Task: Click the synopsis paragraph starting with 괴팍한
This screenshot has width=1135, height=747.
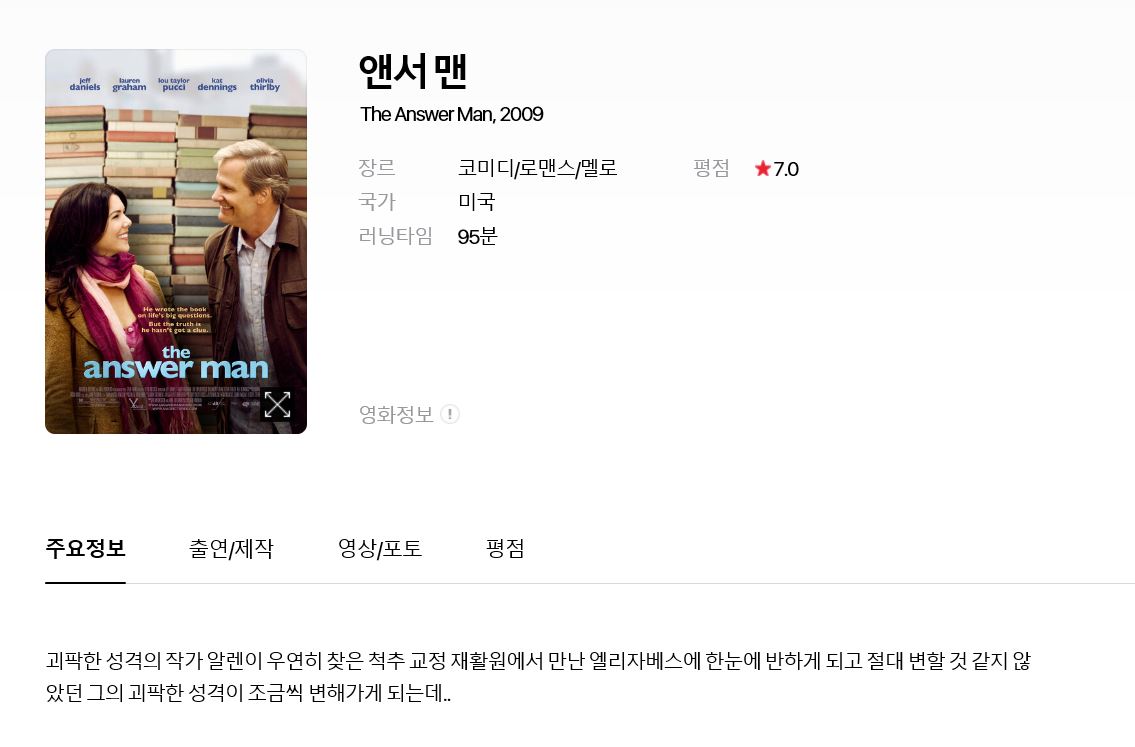Action: click(538, 677)
